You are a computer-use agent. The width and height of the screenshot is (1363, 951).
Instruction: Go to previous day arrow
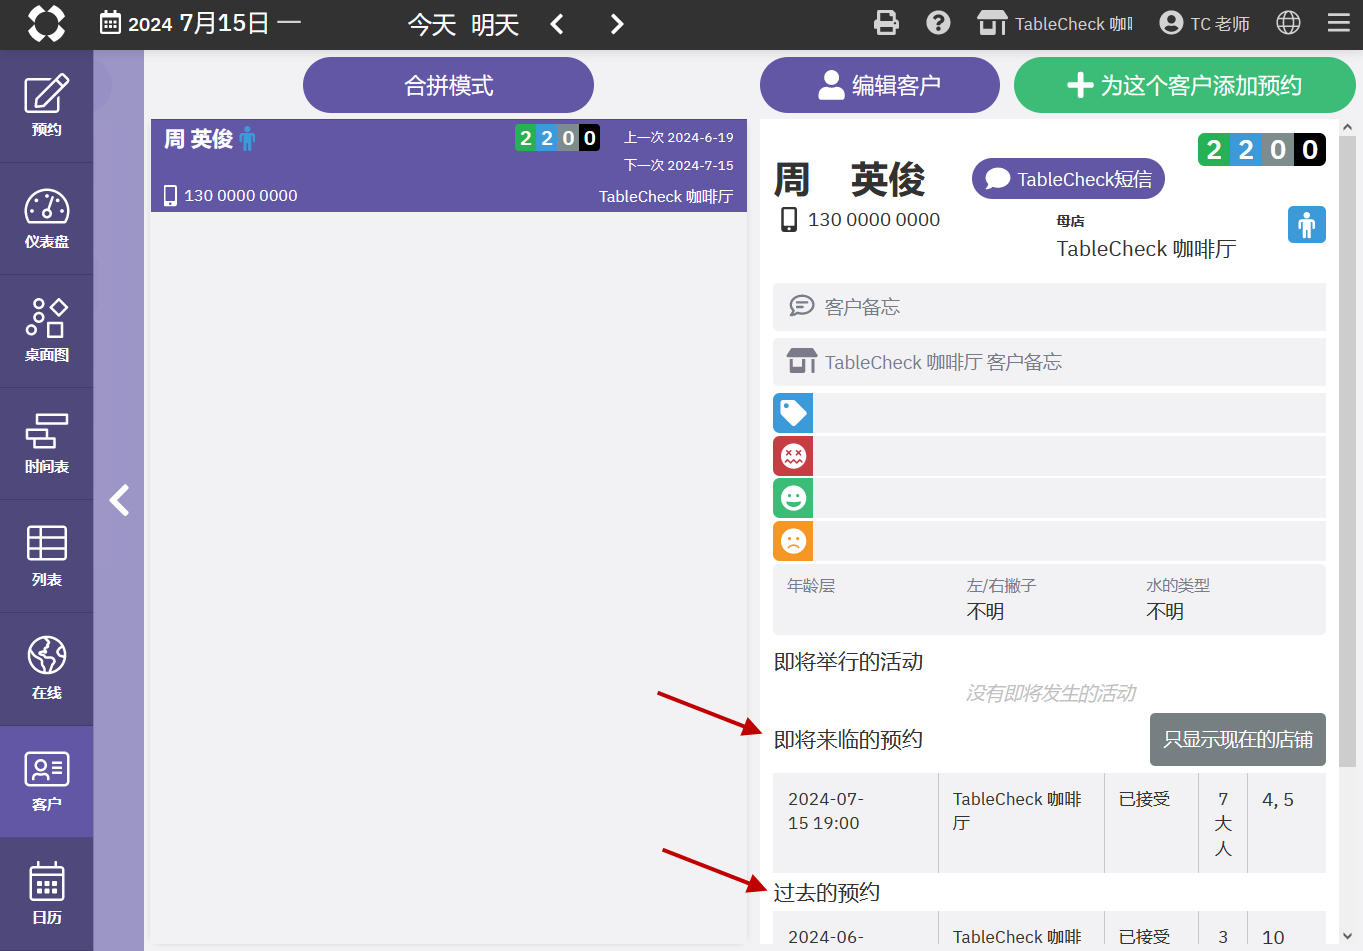tap(557, 24)
